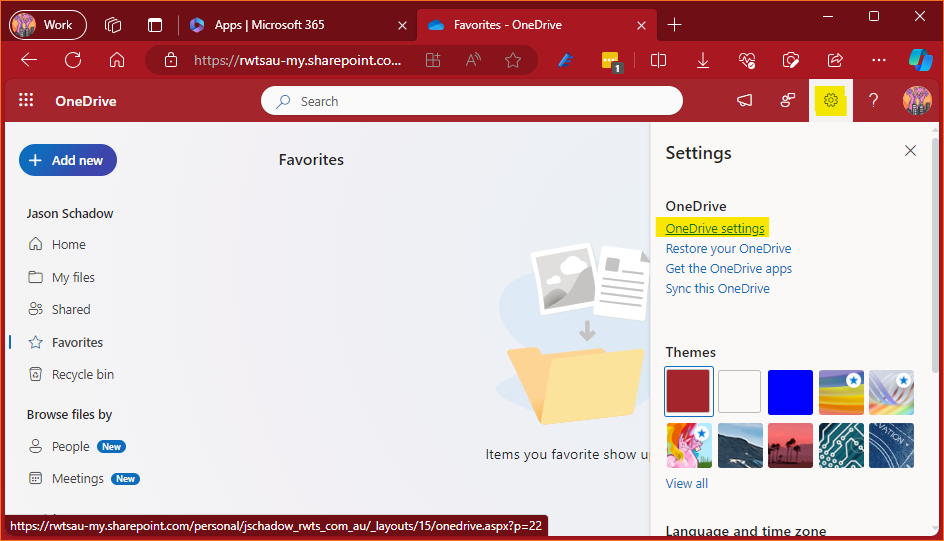Click the OneDrive search box

click(x=471, y=101)
